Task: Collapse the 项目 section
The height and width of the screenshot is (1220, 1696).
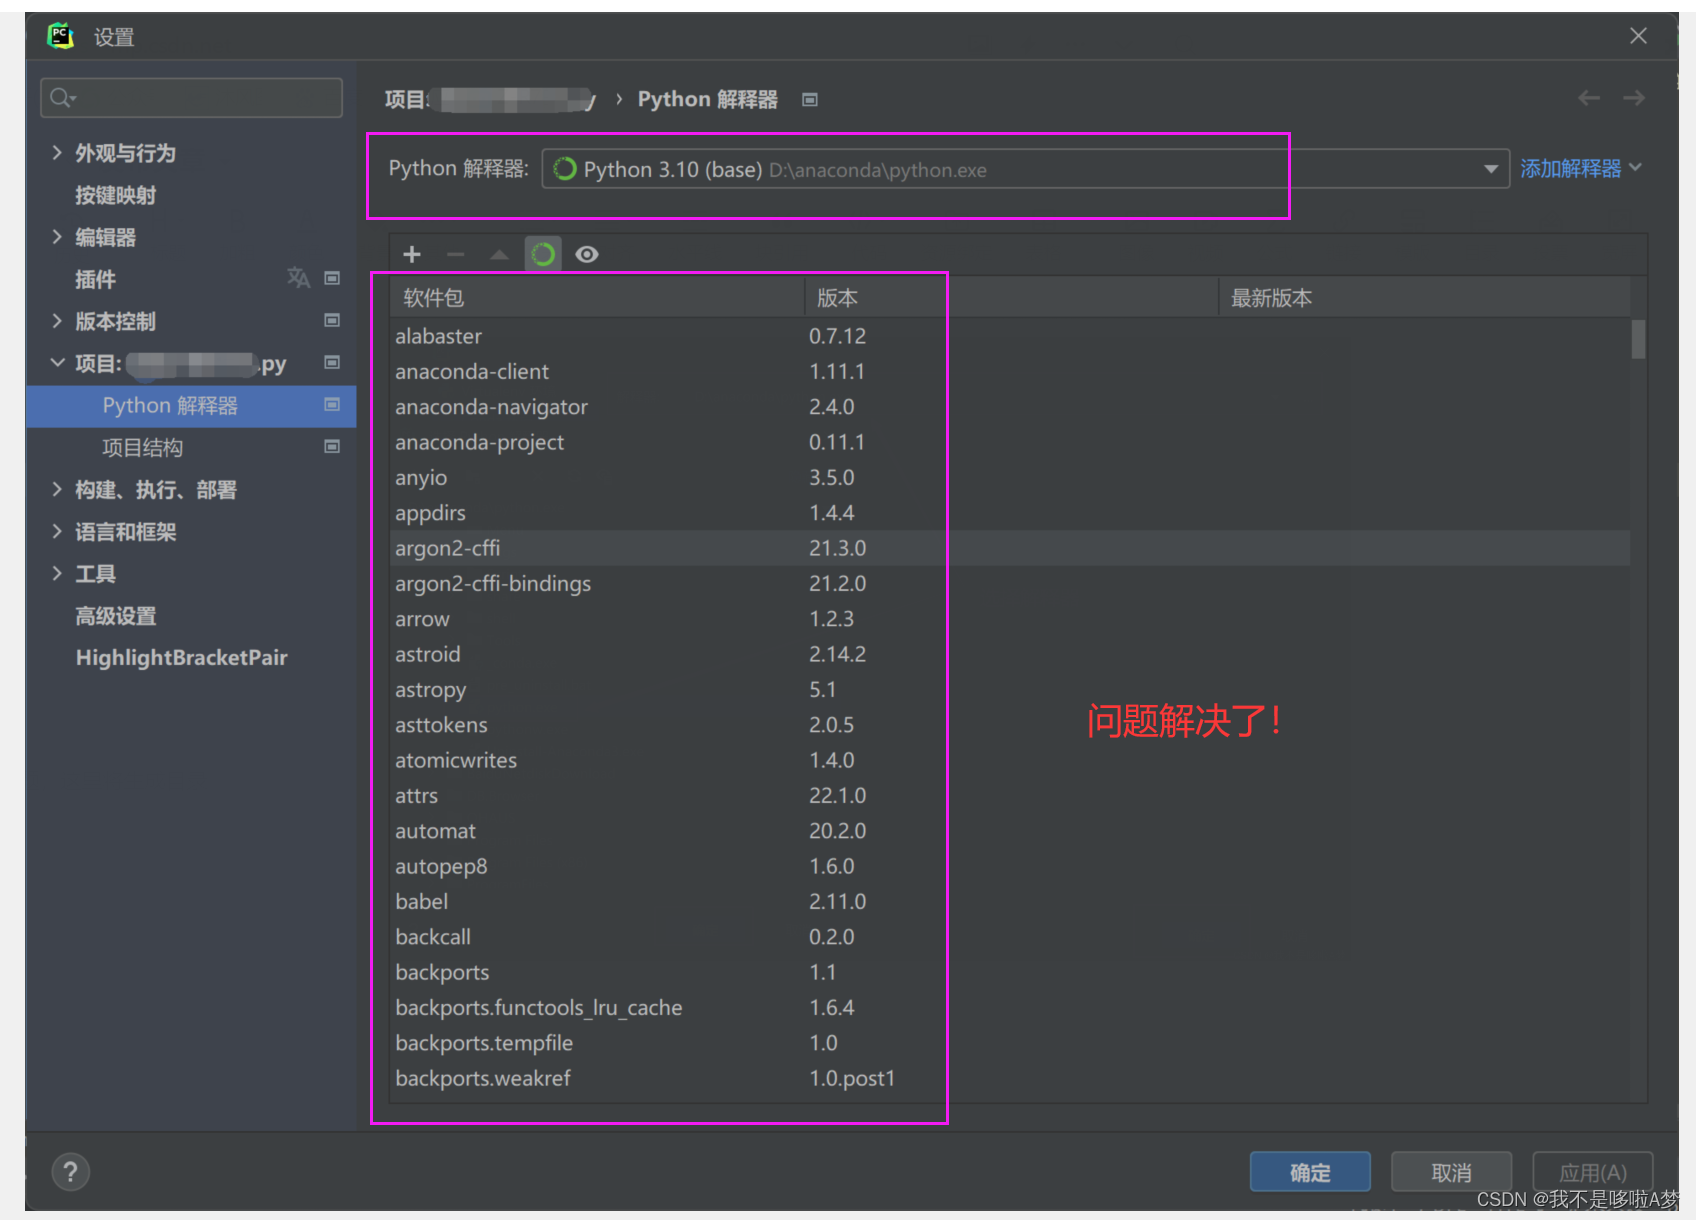Action: click(x=57, y=362)
